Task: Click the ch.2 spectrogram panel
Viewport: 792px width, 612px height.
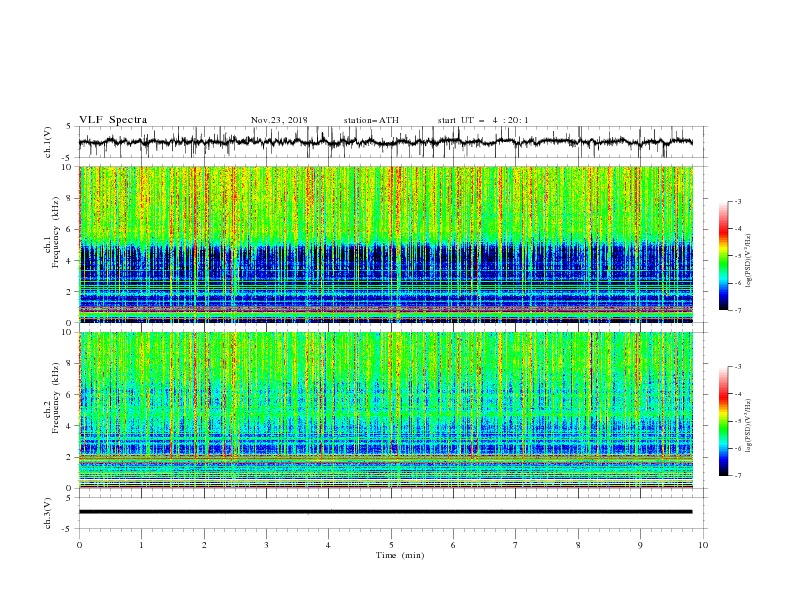Action: click(x=386, y=410)
